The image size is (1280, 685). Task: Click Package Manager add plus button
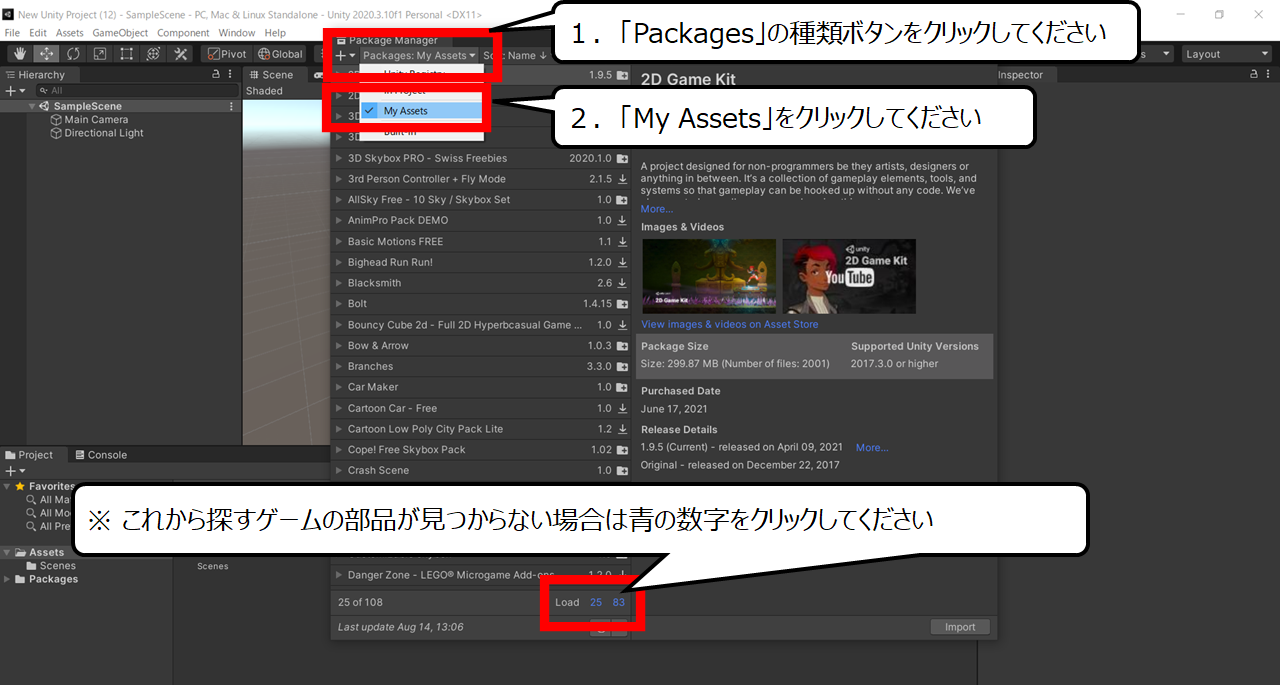coord(345,56)
